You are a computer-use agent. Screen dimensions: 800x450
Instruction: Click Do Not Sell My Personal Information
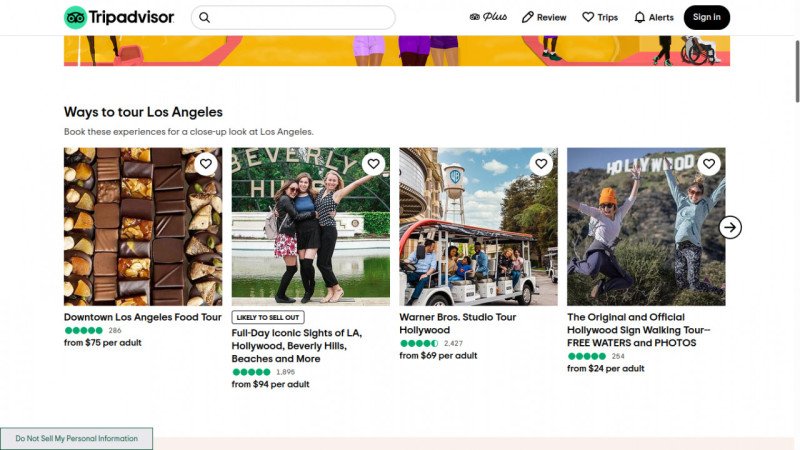(76, 438)
